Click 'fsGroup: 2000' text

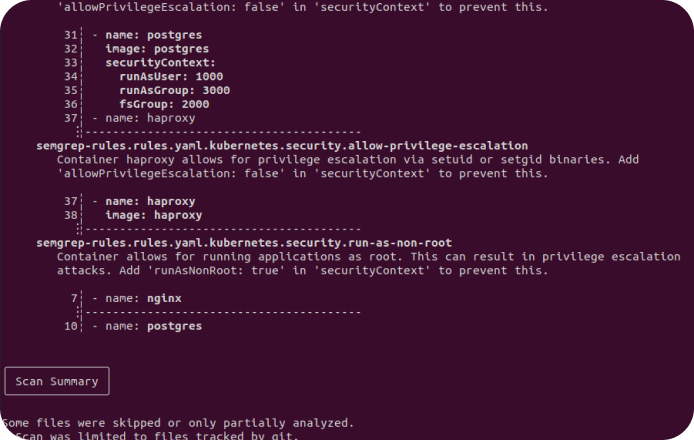pos(164,104)
